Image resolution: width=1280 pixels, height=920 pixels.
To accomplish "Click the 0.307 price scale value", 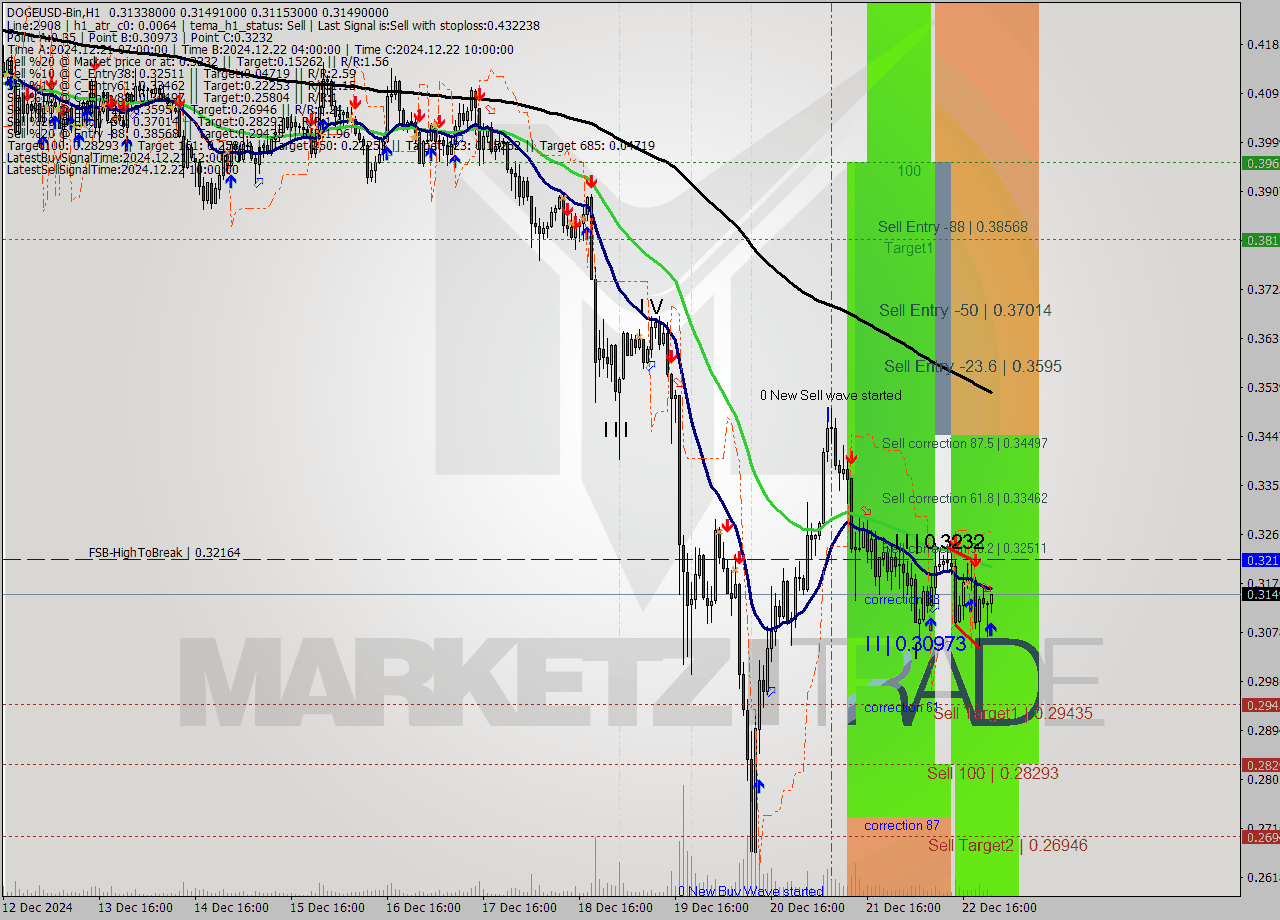I will (1262, 632).
